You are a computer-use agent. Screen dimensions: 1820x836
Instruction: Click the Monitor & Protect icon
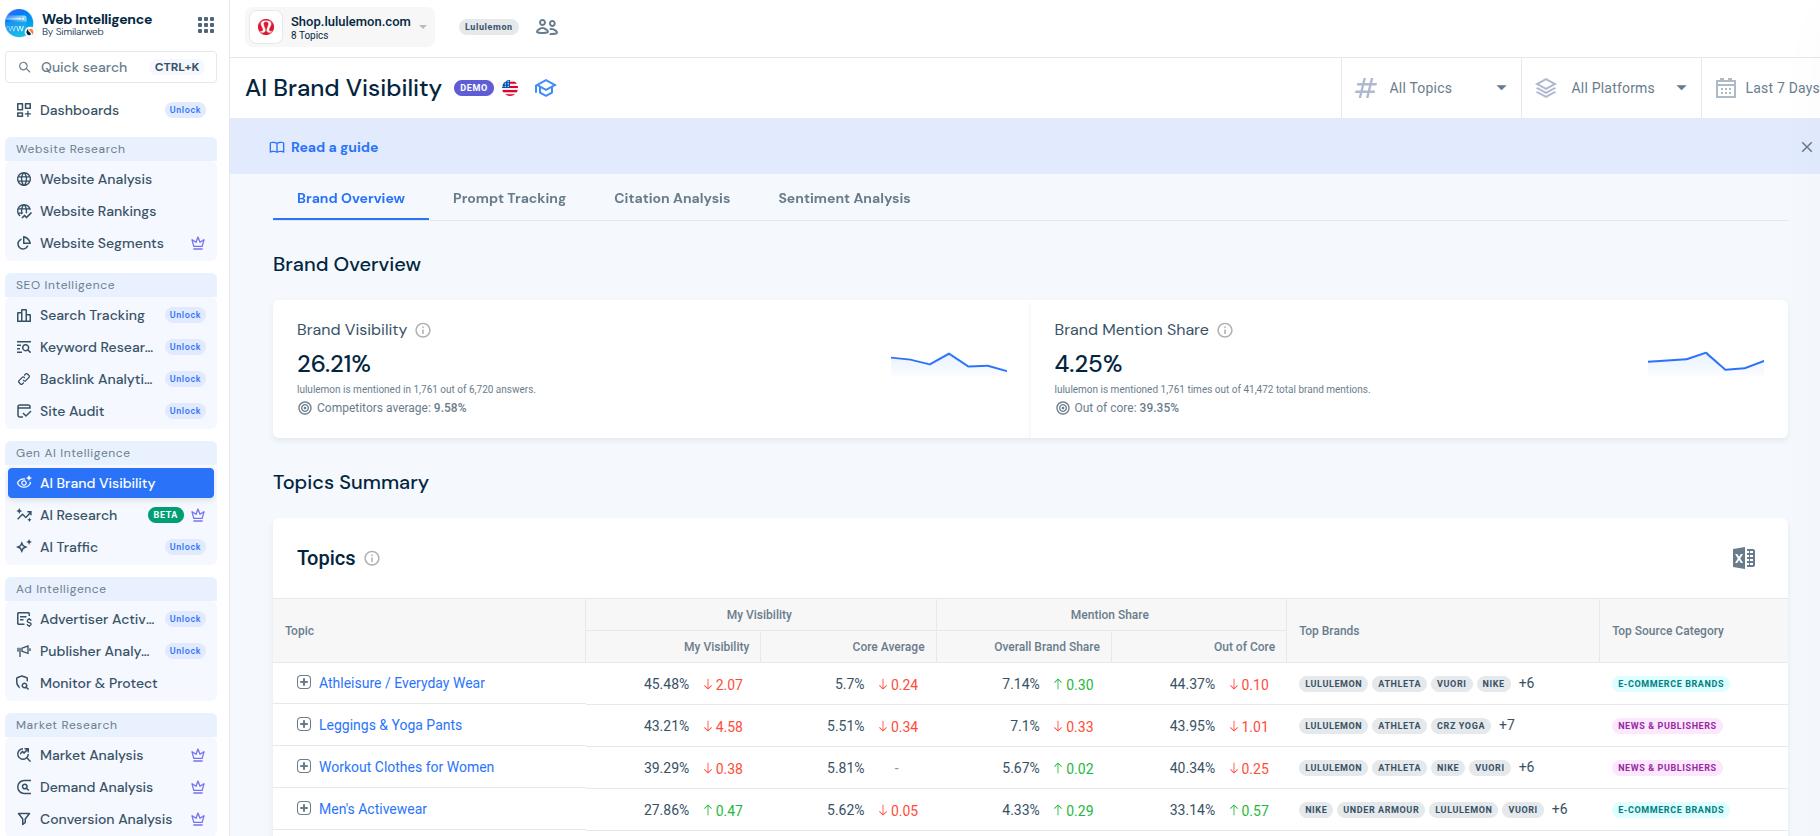pos(24,683)
